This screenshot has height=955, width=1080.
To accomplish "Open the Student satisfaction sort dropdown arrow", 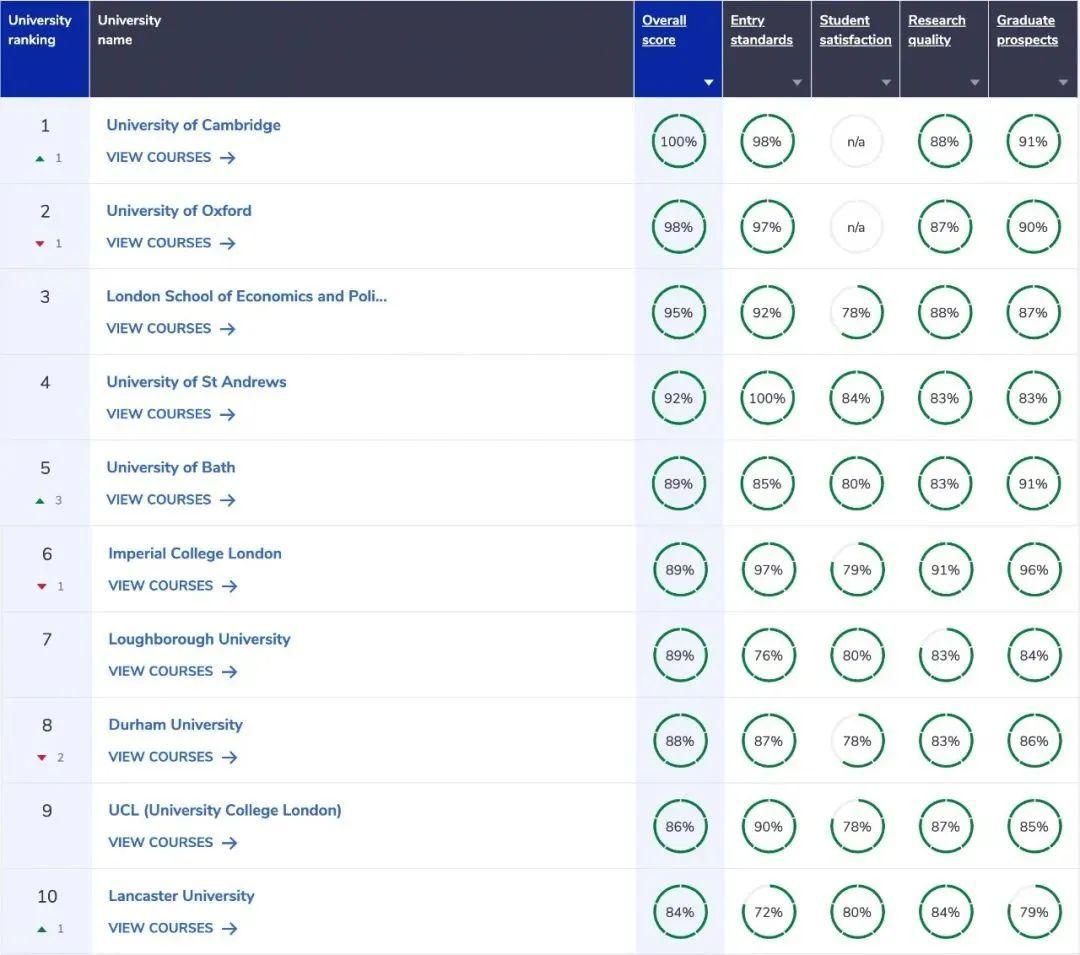I will pyautogui.click(x=886, y=83).
